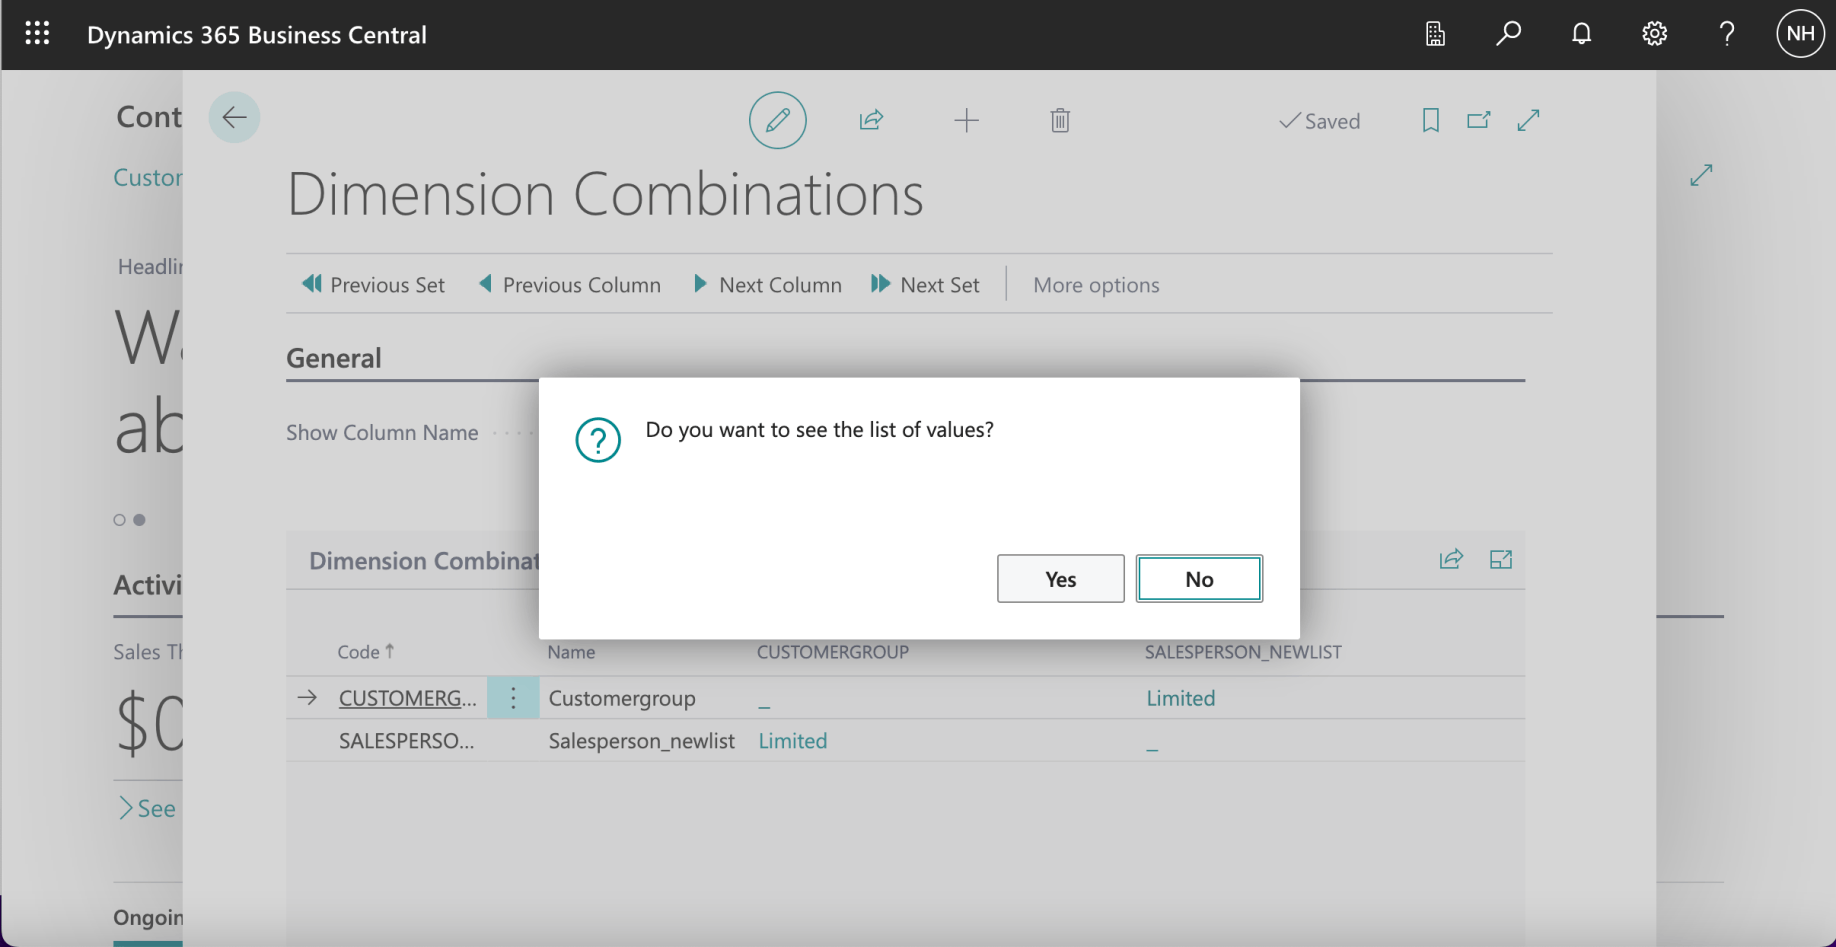
Task: Open the app launcher waffle menu
Action: [x=37, y=34]
